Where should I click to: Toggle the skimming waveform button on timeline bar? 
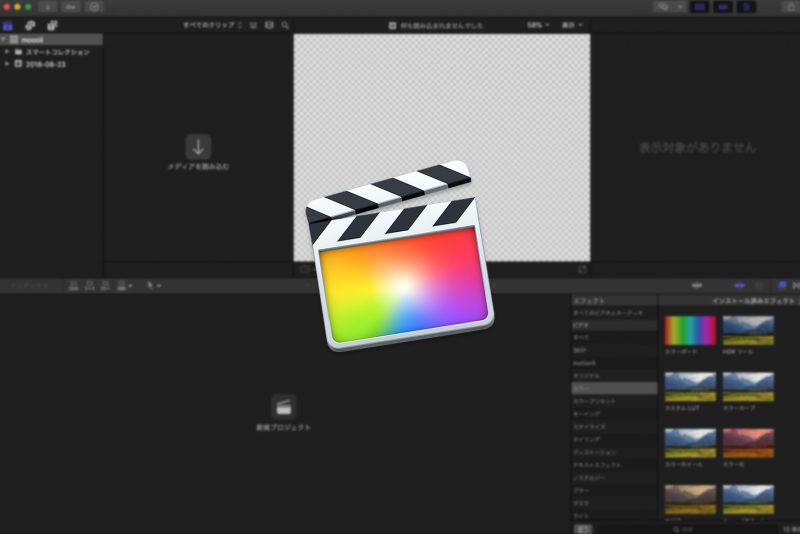click(x=696, y=286)
